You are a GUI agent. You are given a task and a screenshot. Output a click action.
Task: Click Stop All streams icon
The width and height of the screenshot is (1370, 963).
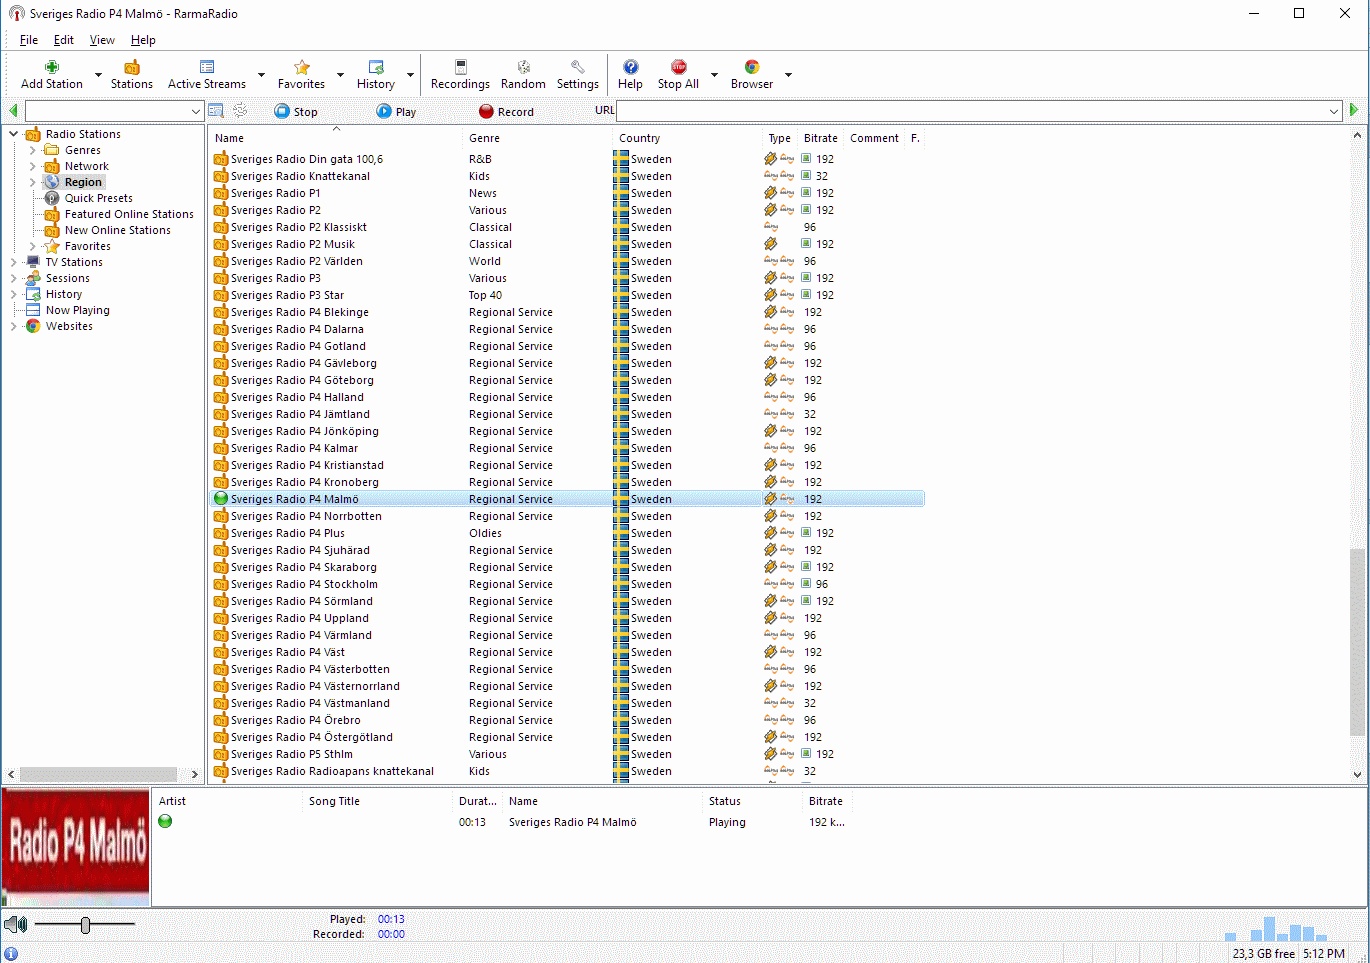pos(678,67)
